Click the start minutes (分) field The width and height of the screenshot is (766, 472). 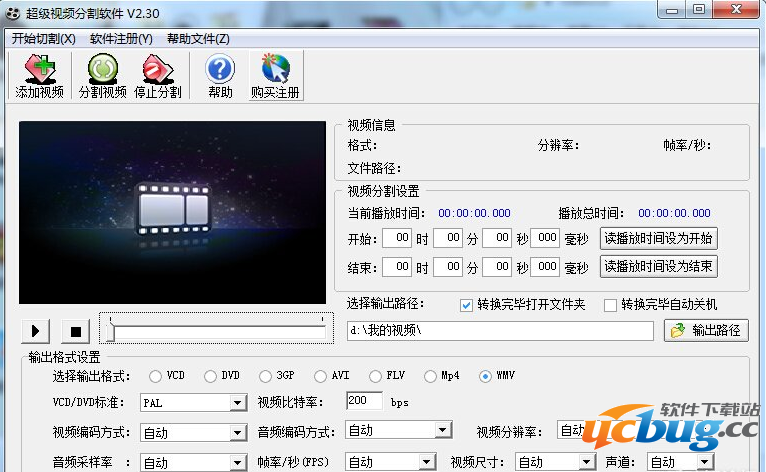[448, 238]
